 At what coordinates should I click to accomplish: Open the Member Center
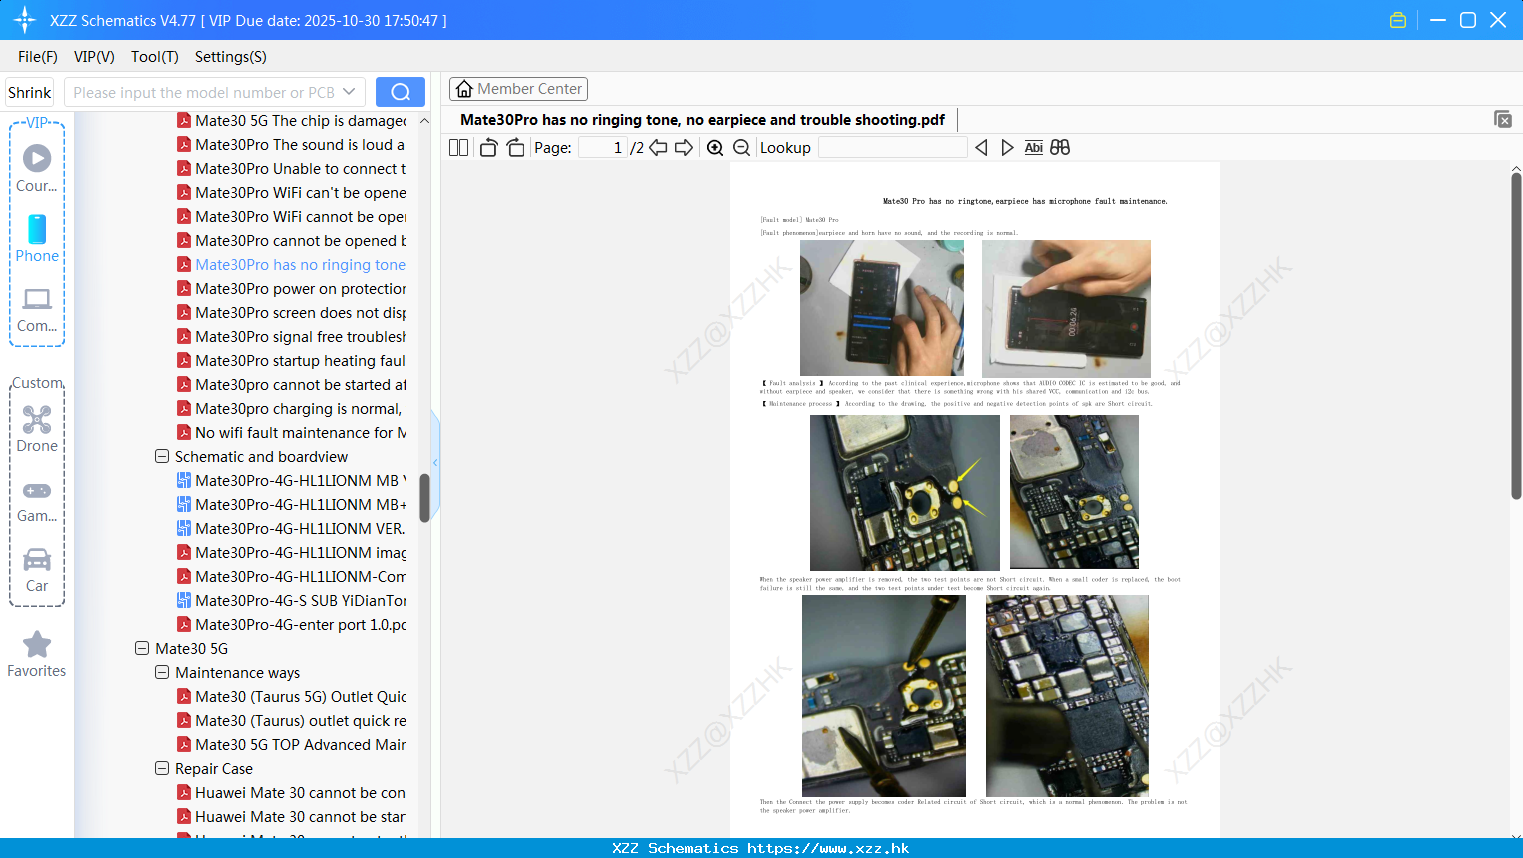518,89
